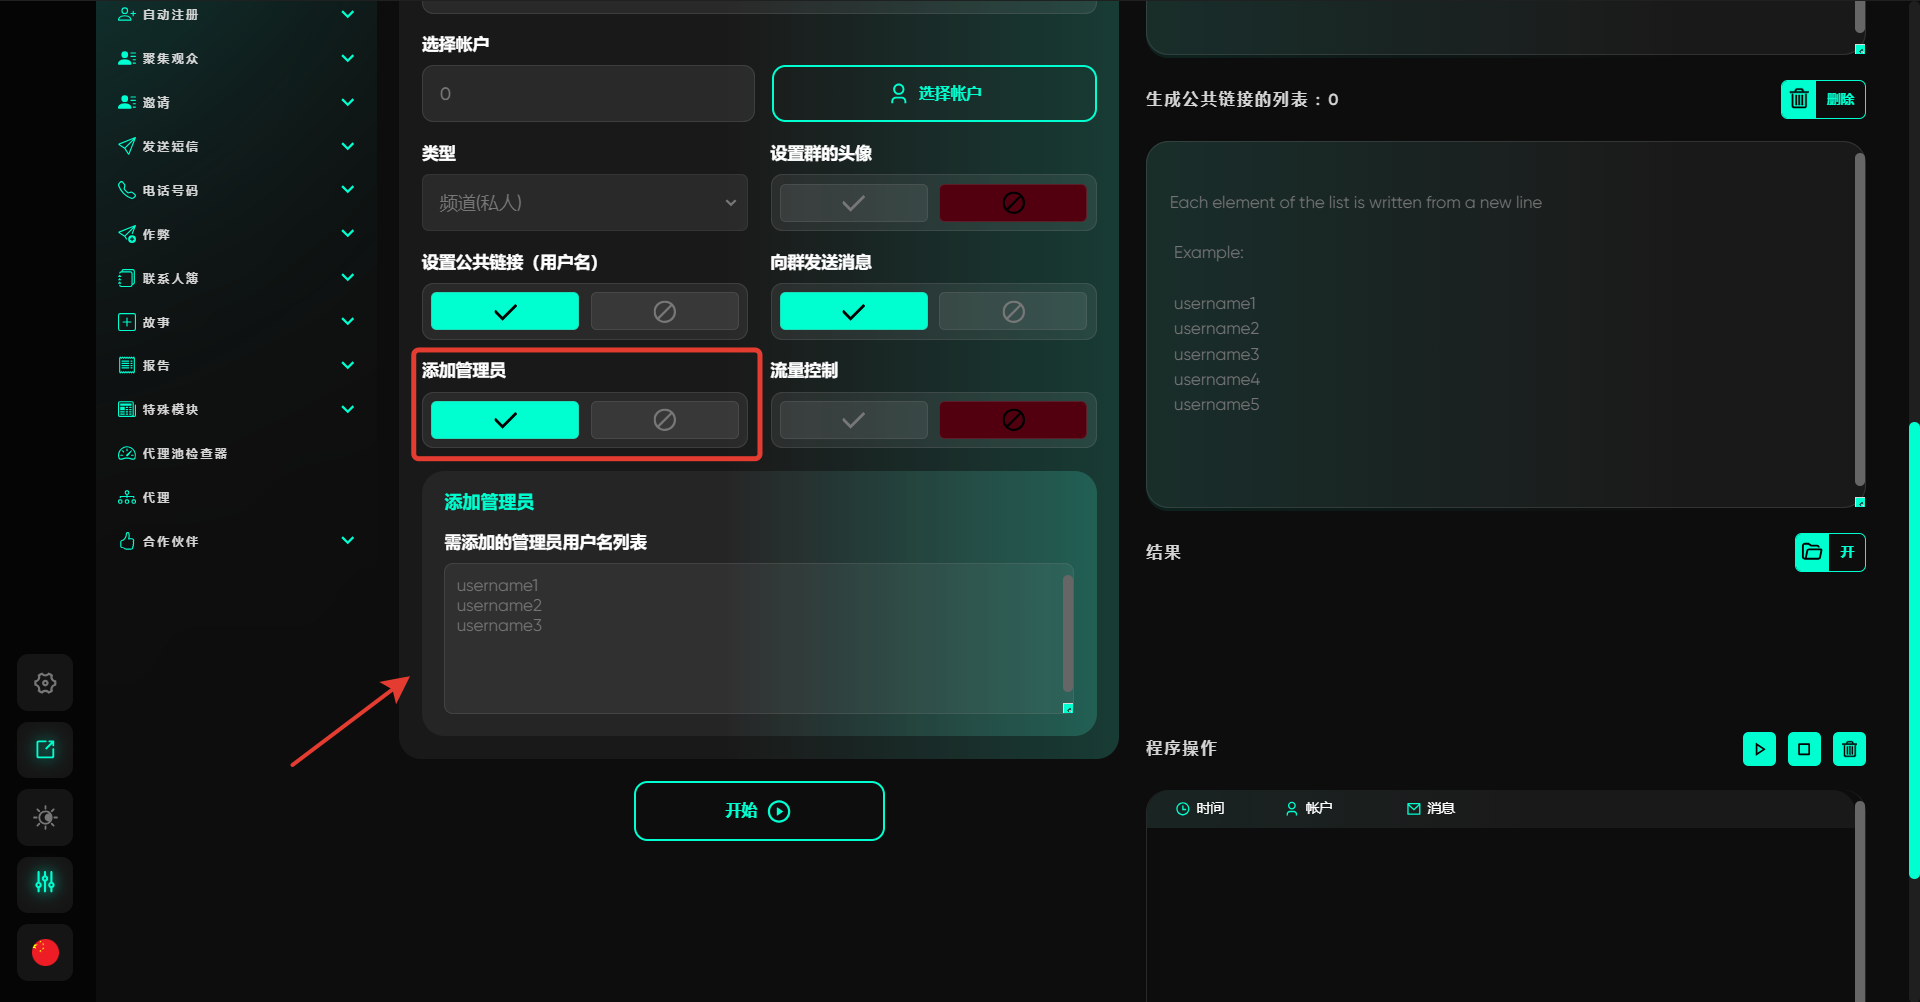Toggle the brightness theme icon
Image resolution: width=1920 pixels, height=1002 pixels.
(45, 817)
